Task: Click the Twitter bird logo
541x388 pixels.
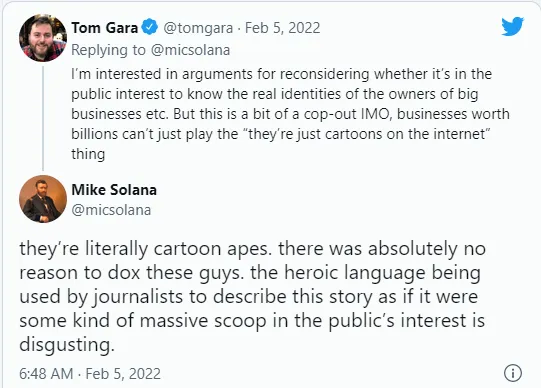Action: [512, 26]
